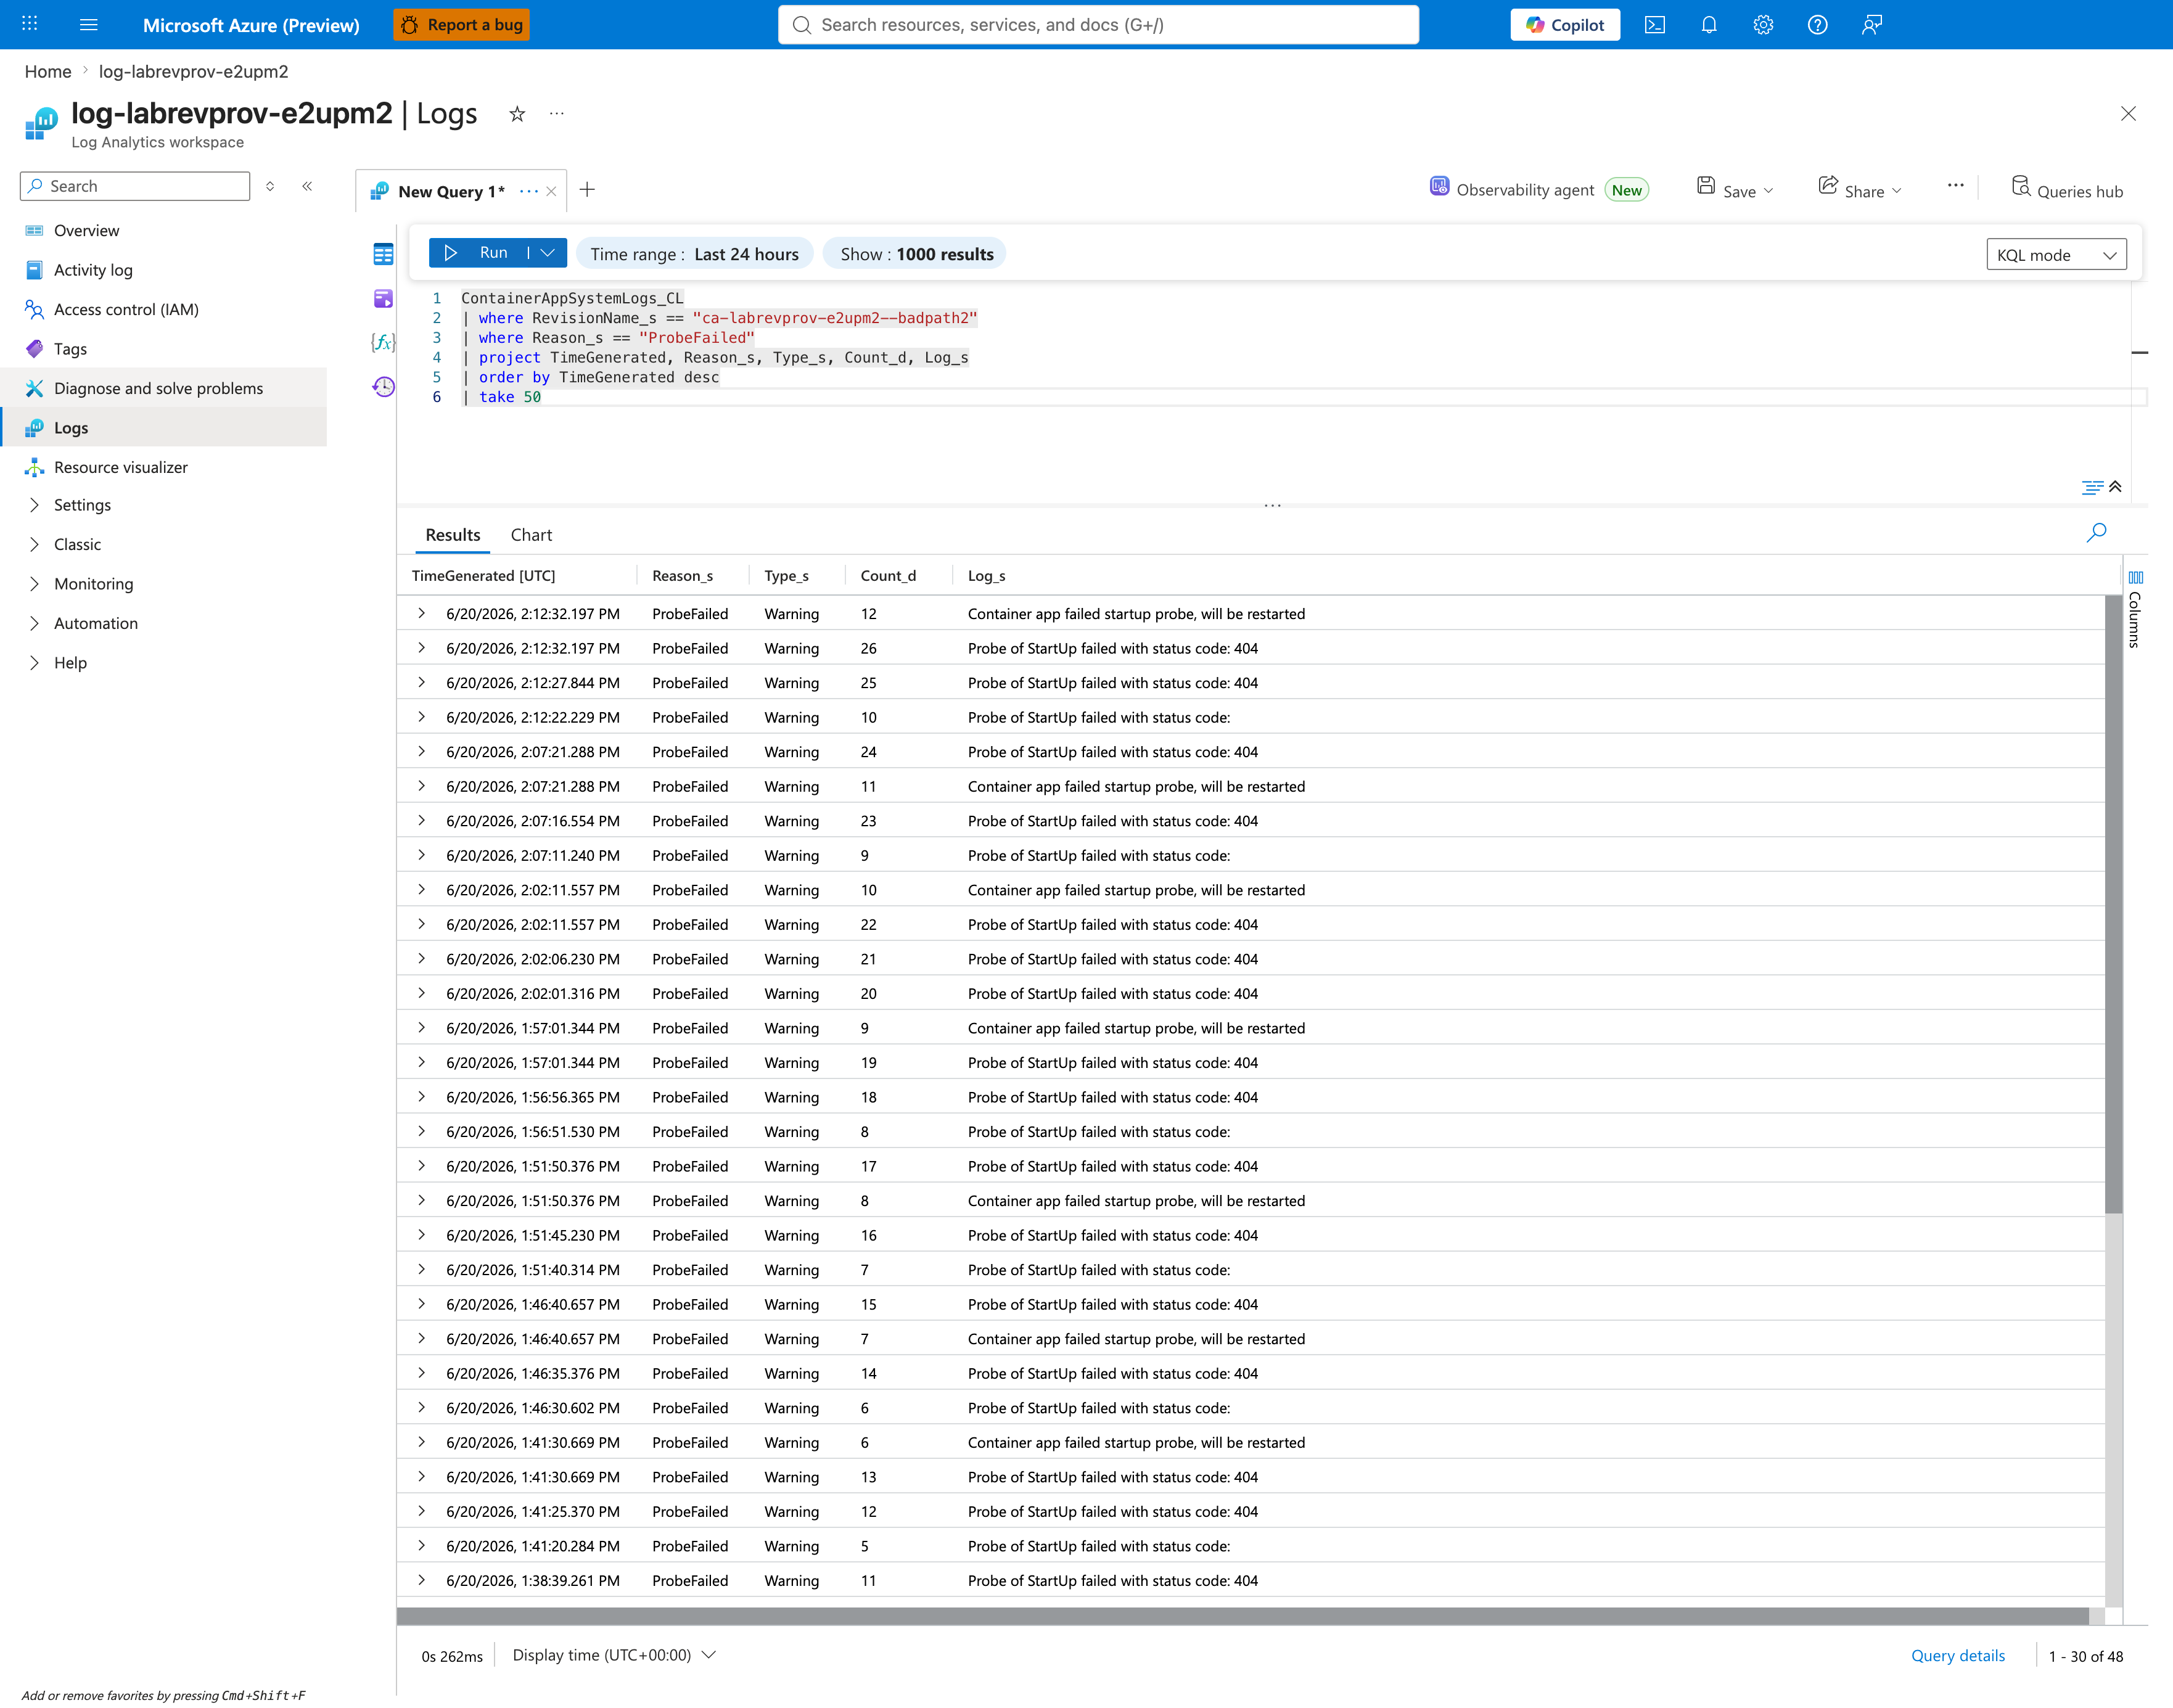Open the Functions fx pane icon
Screen dimensions: 2173x1708
pyautogui.click(x=383, y=342)
